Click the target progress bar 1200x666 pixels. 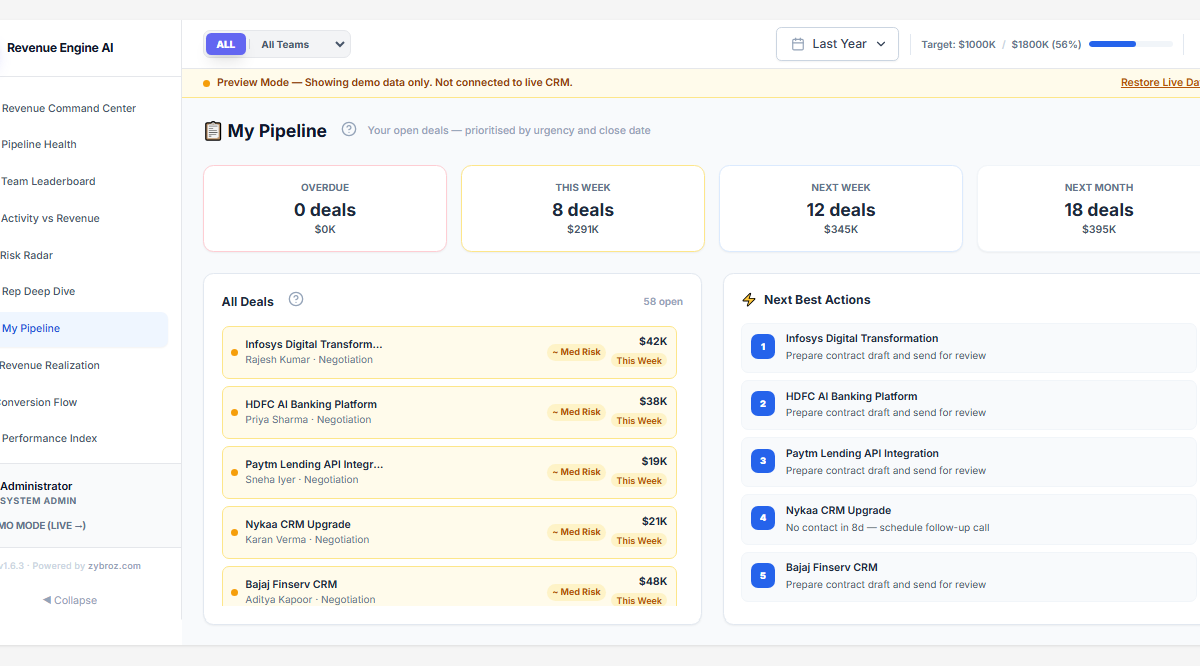click(x=1131, y=44)
